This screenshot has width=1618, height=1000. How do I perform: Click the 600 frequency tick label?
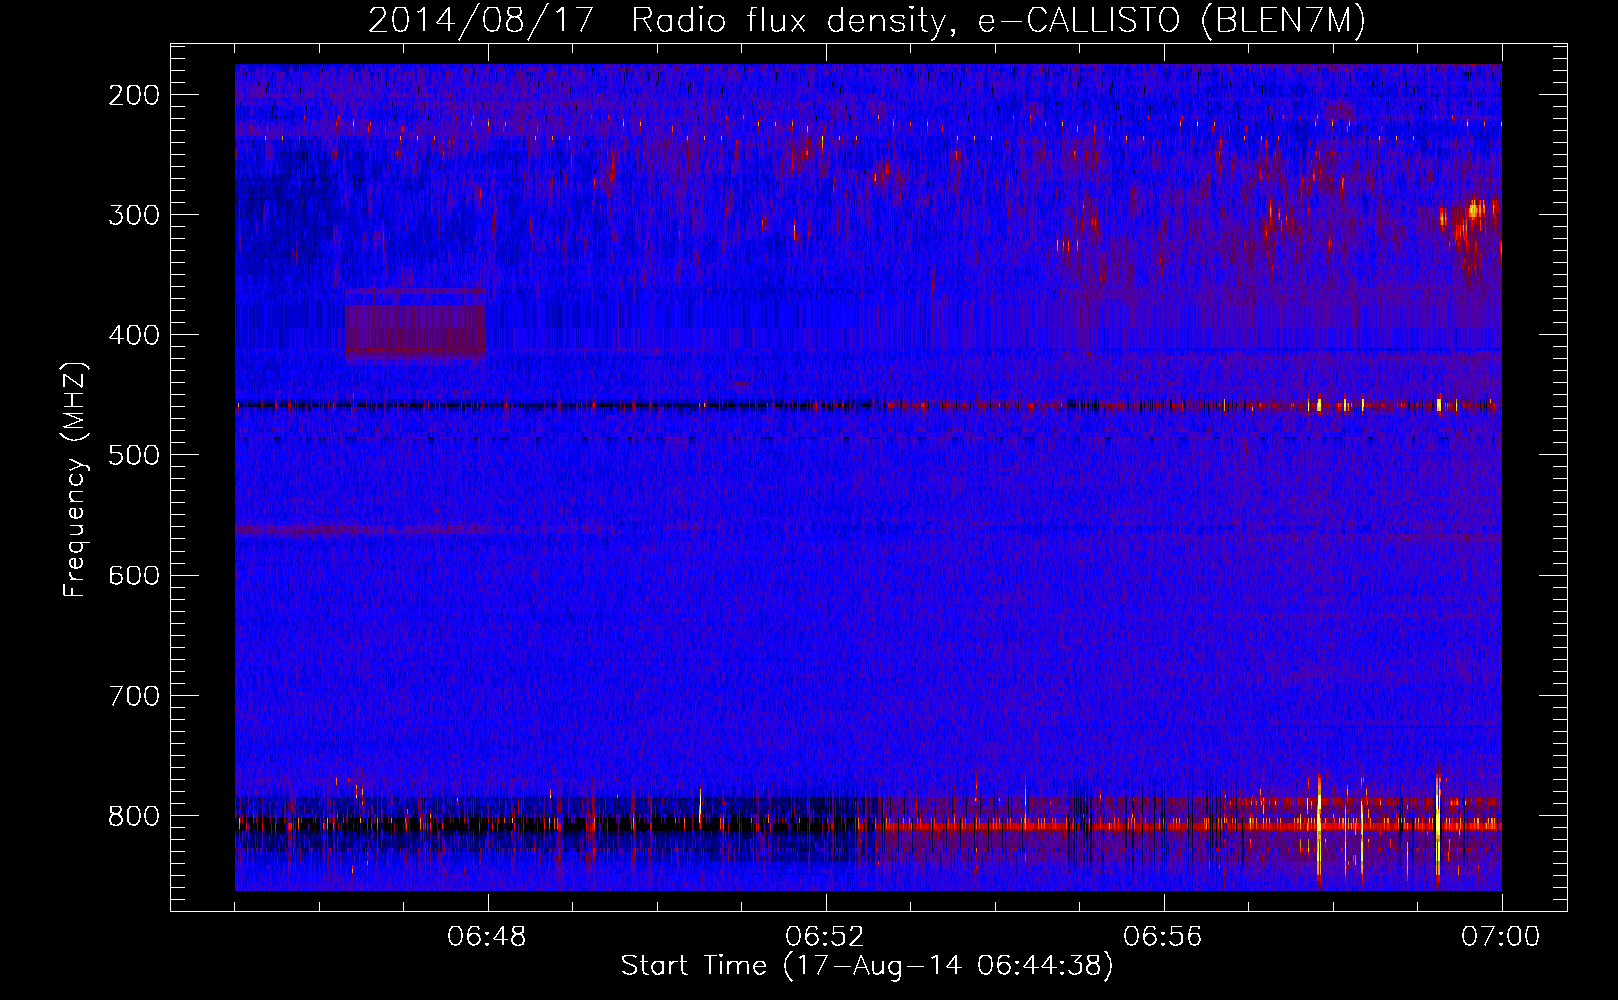[x=134, y=575]
